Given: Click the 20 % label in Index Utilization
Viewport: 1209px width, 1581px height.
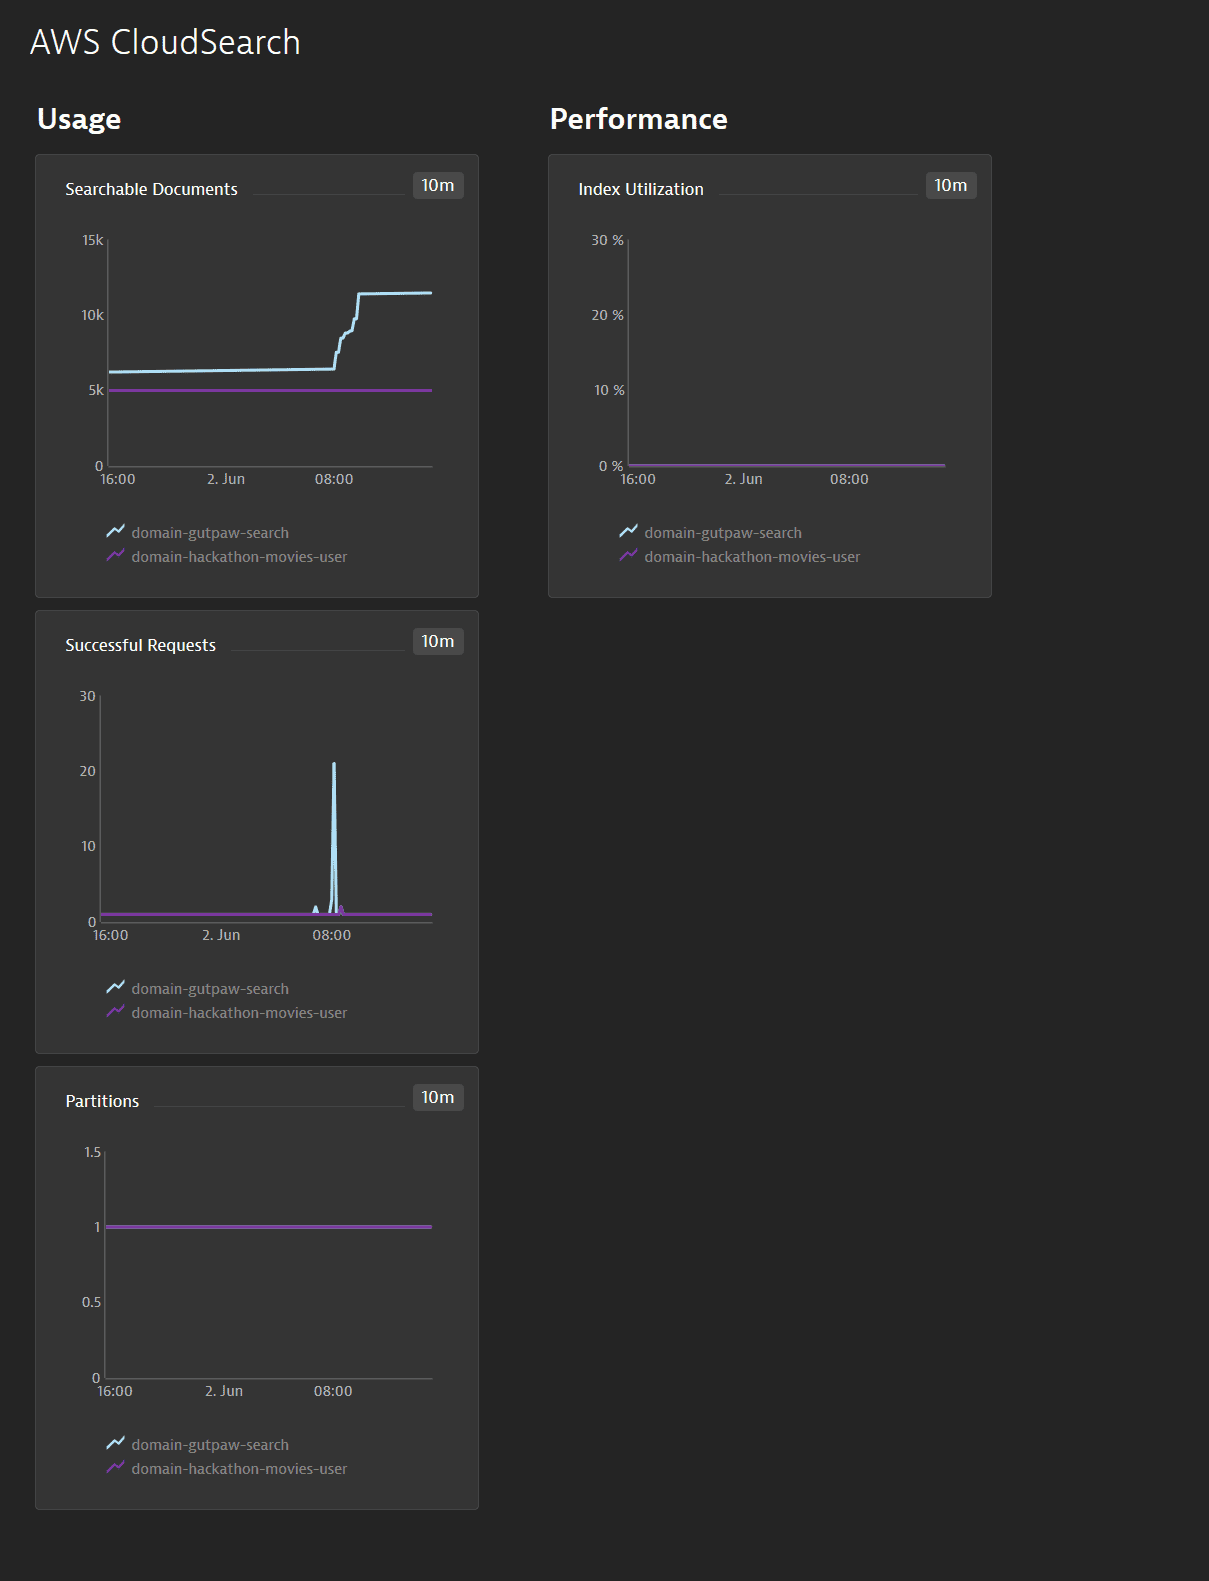Looking at the screenshot, I should (x=607, y=315).
